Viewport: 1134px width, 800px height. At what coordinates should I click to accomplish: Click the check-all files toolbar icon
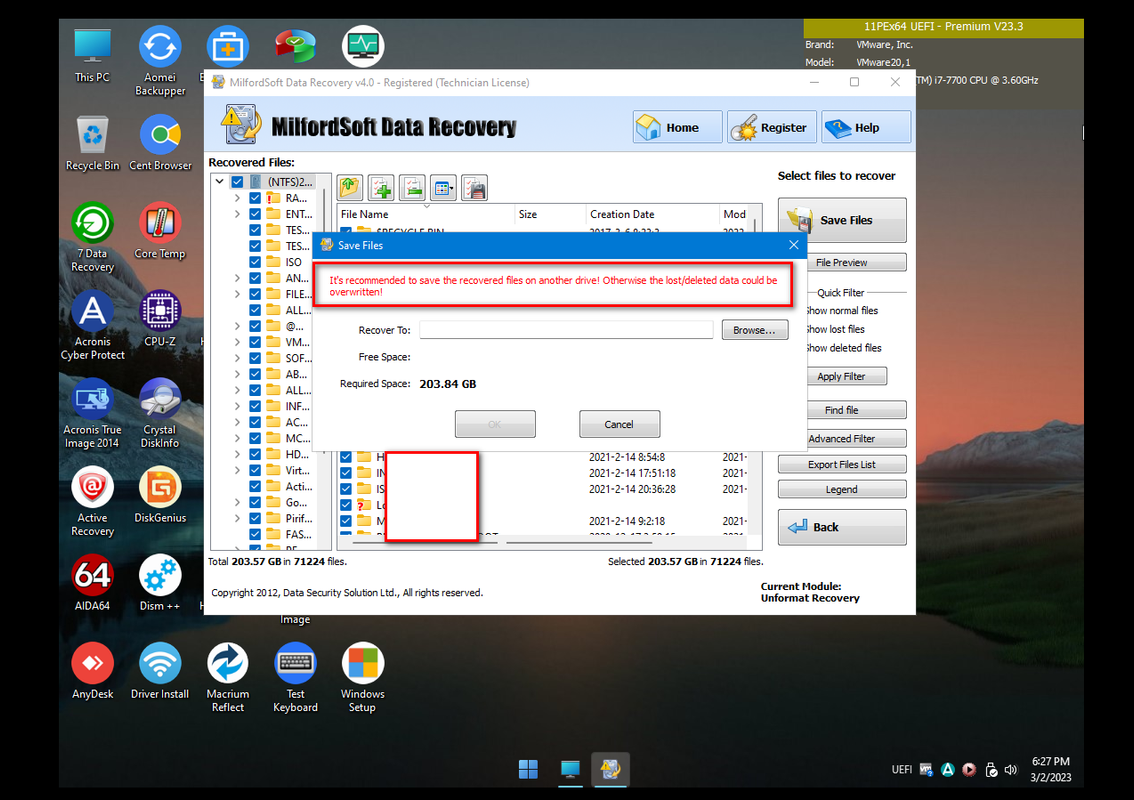pyautogui.click(x=381, y=187)
